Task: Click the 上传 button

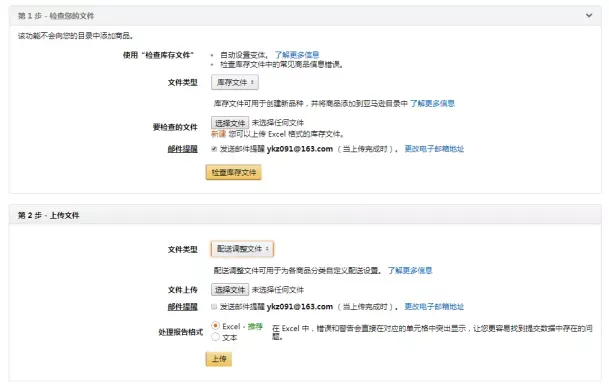Action: [x=219, y=359]
